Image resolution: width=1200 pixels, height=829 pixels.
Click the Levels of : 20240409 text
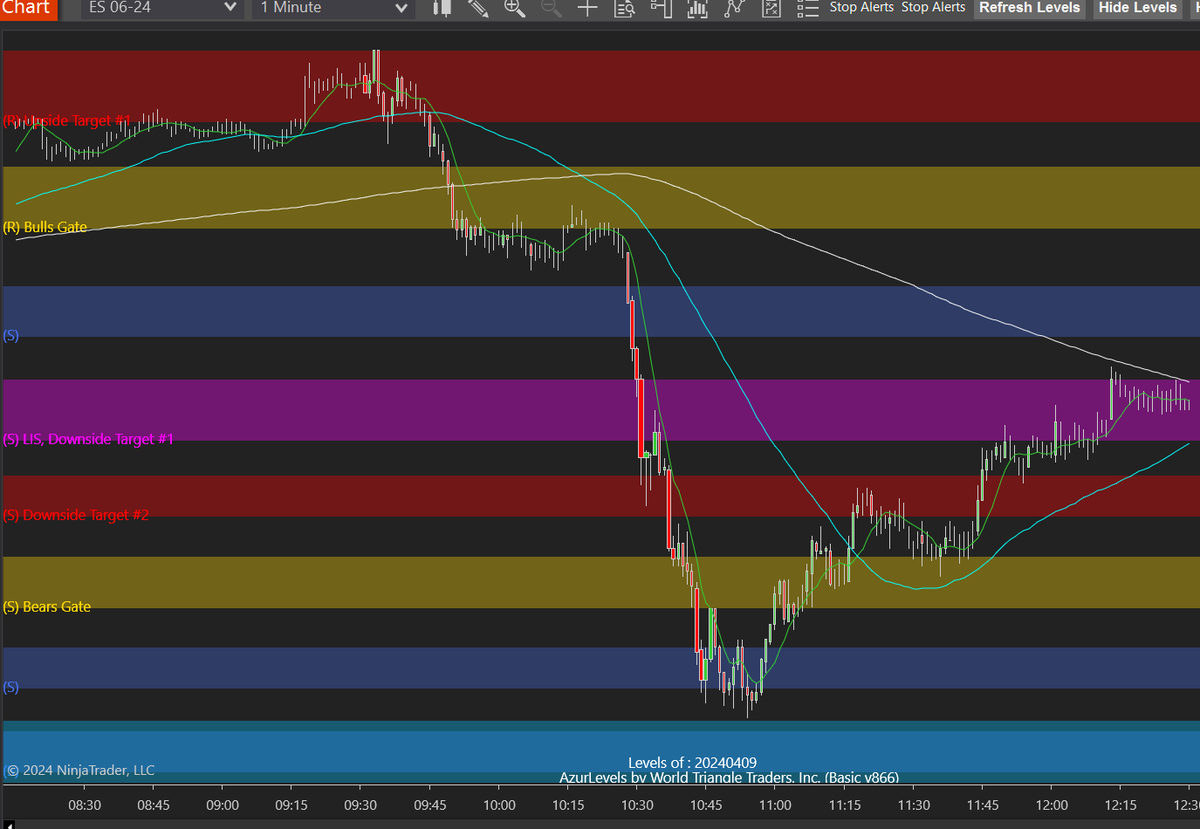point(692,763)
